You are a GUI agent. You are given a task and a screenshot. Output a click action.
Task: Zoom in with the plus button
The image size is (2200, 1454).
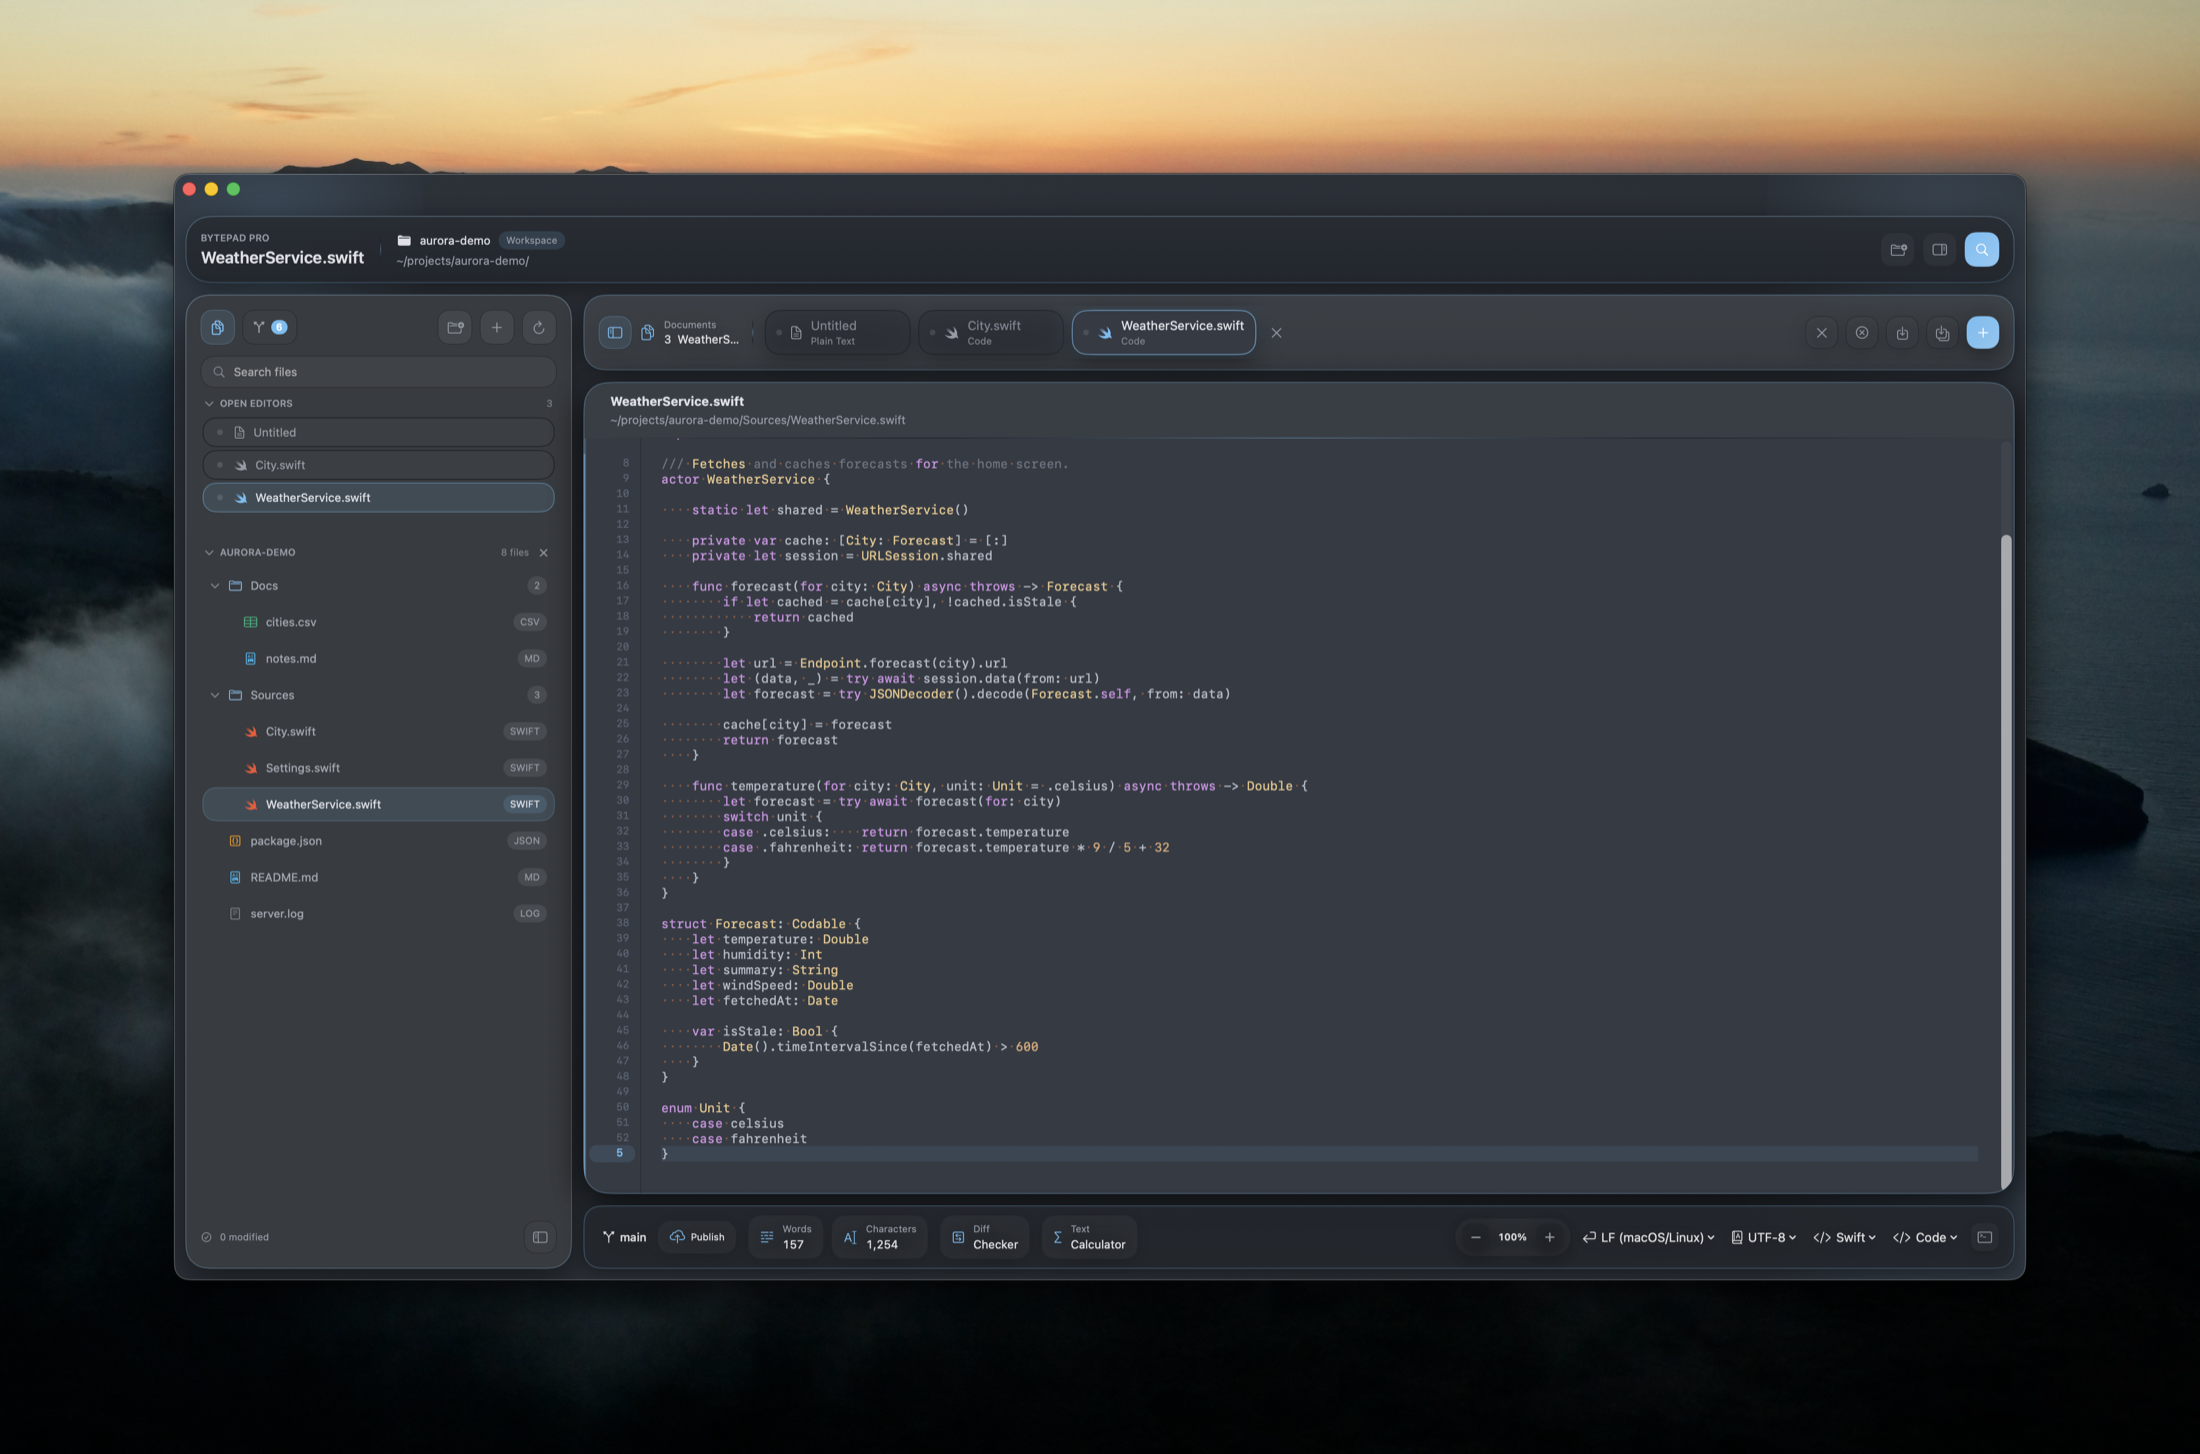1549,1237
